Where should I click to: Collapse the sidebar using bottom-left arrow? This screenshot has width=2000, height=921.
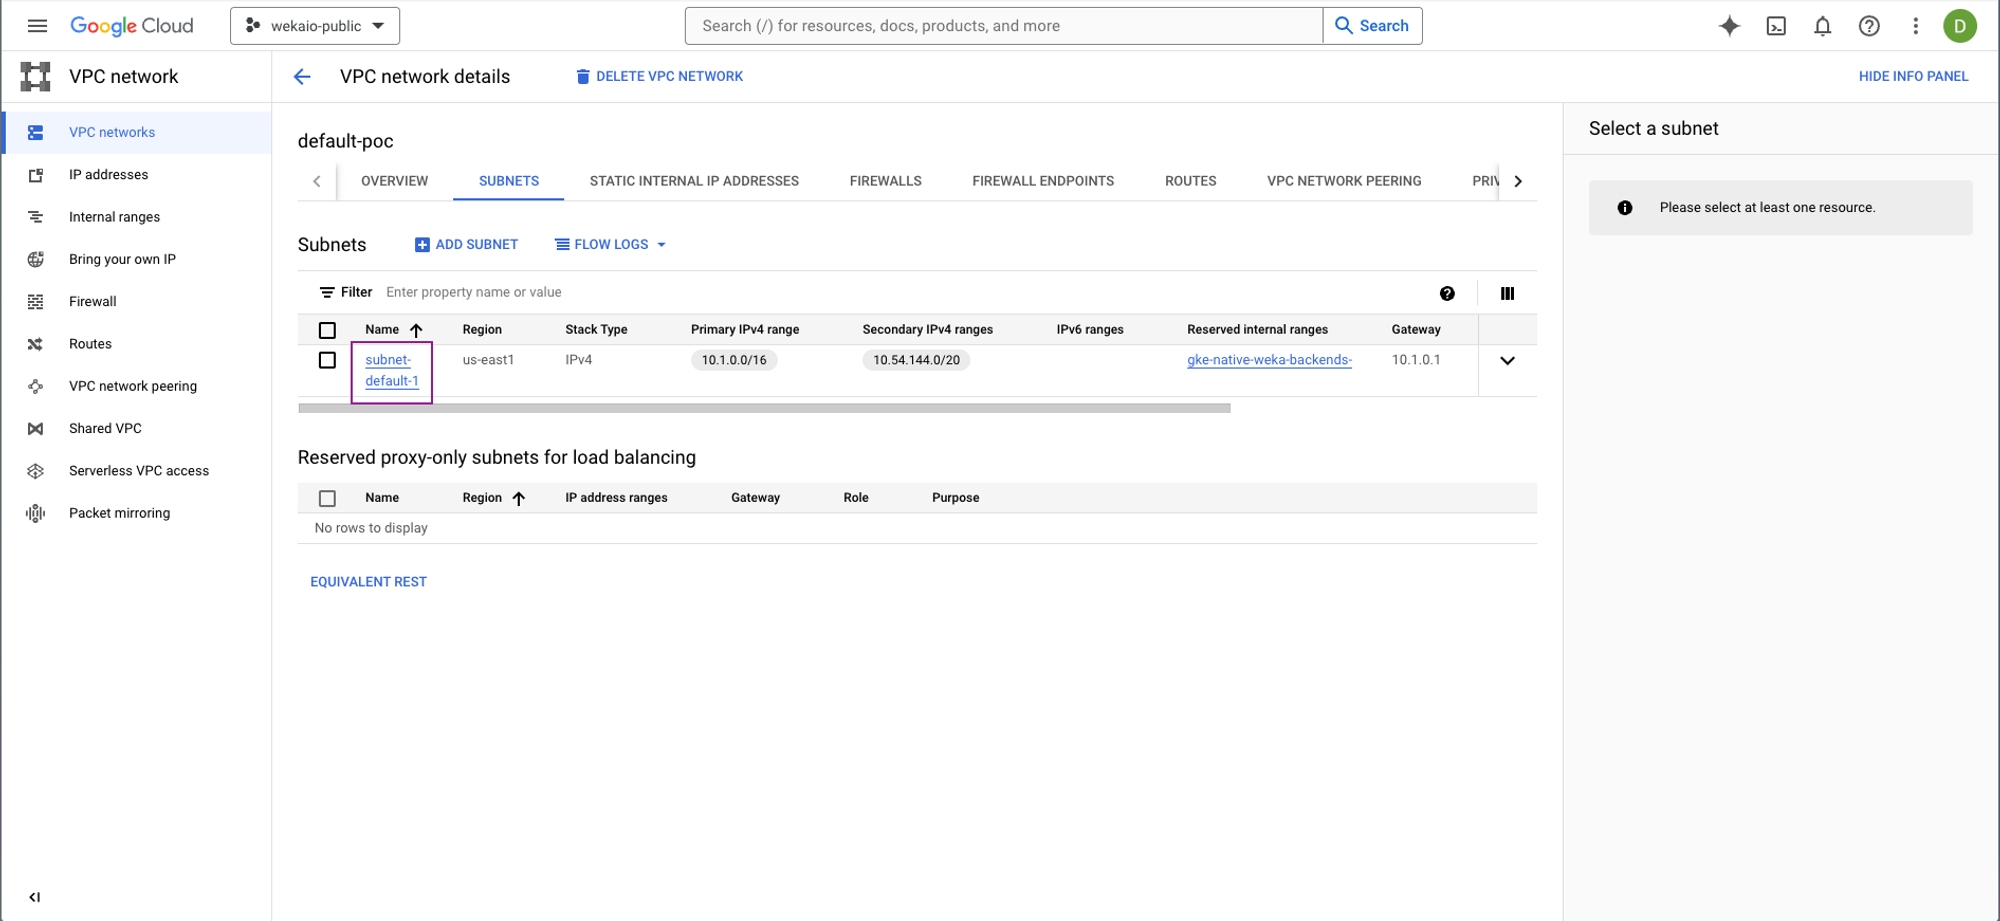[x=35, y=897]
